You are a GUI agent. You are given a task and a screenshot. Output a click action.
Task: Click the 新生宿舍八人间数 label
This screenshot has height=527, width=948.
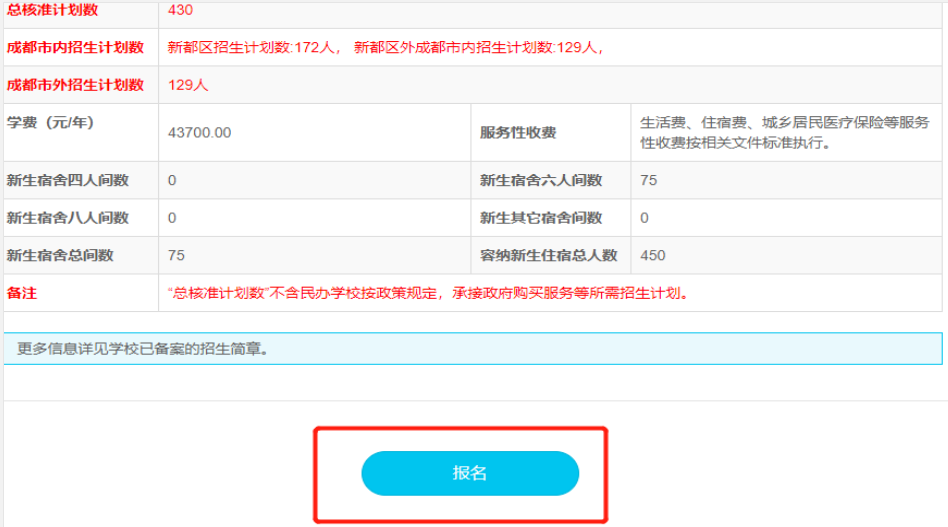tap(68, 218)
